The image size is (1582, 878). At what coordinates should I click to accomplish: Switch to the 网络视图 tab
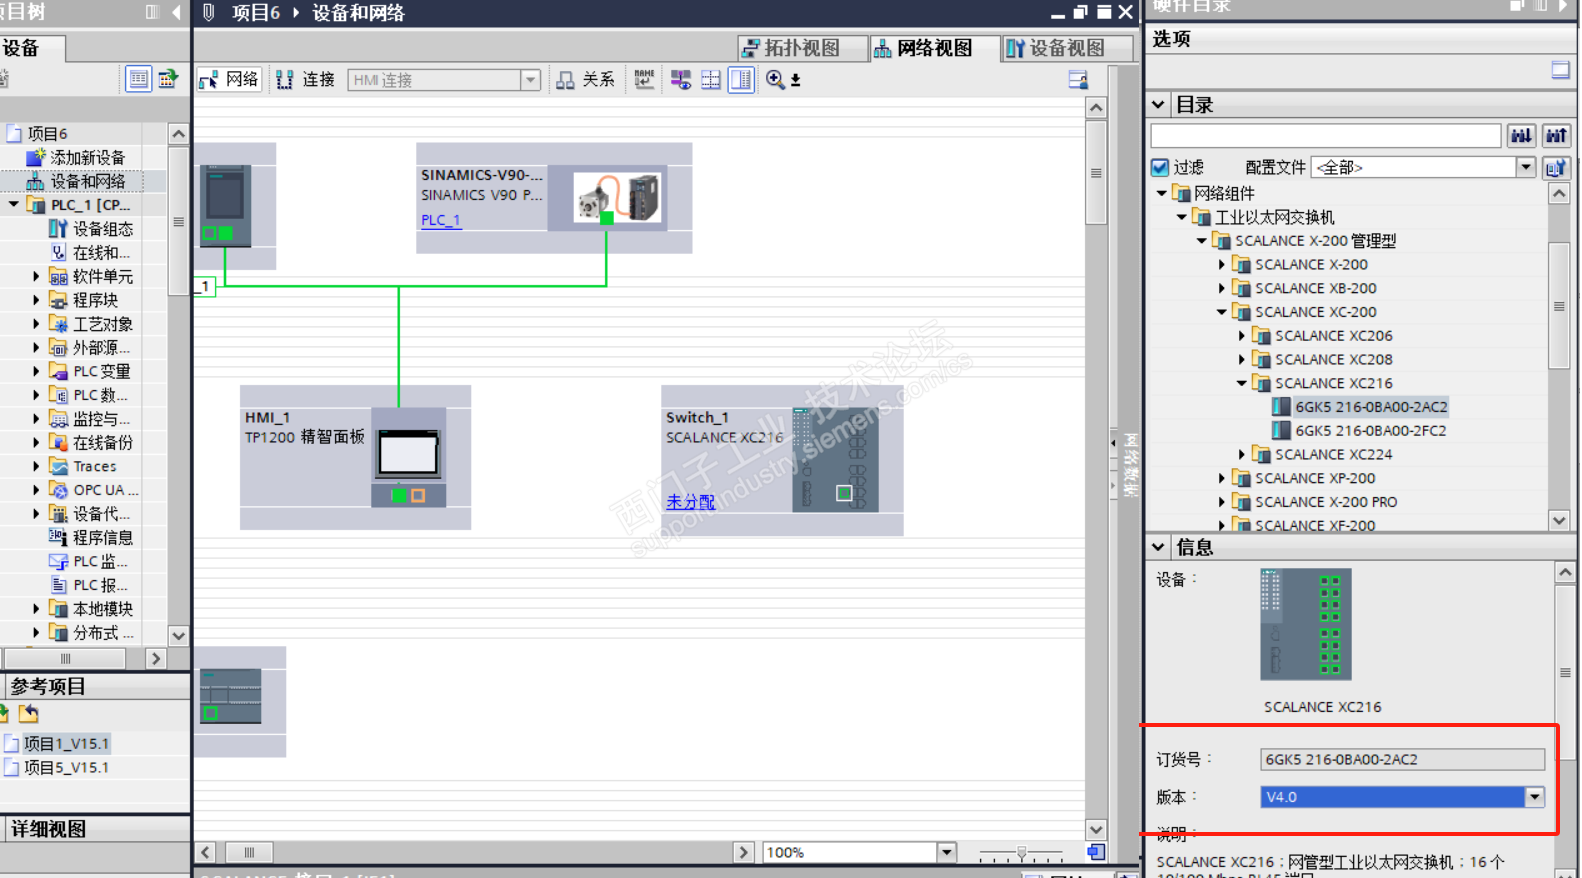pos(934,48)
